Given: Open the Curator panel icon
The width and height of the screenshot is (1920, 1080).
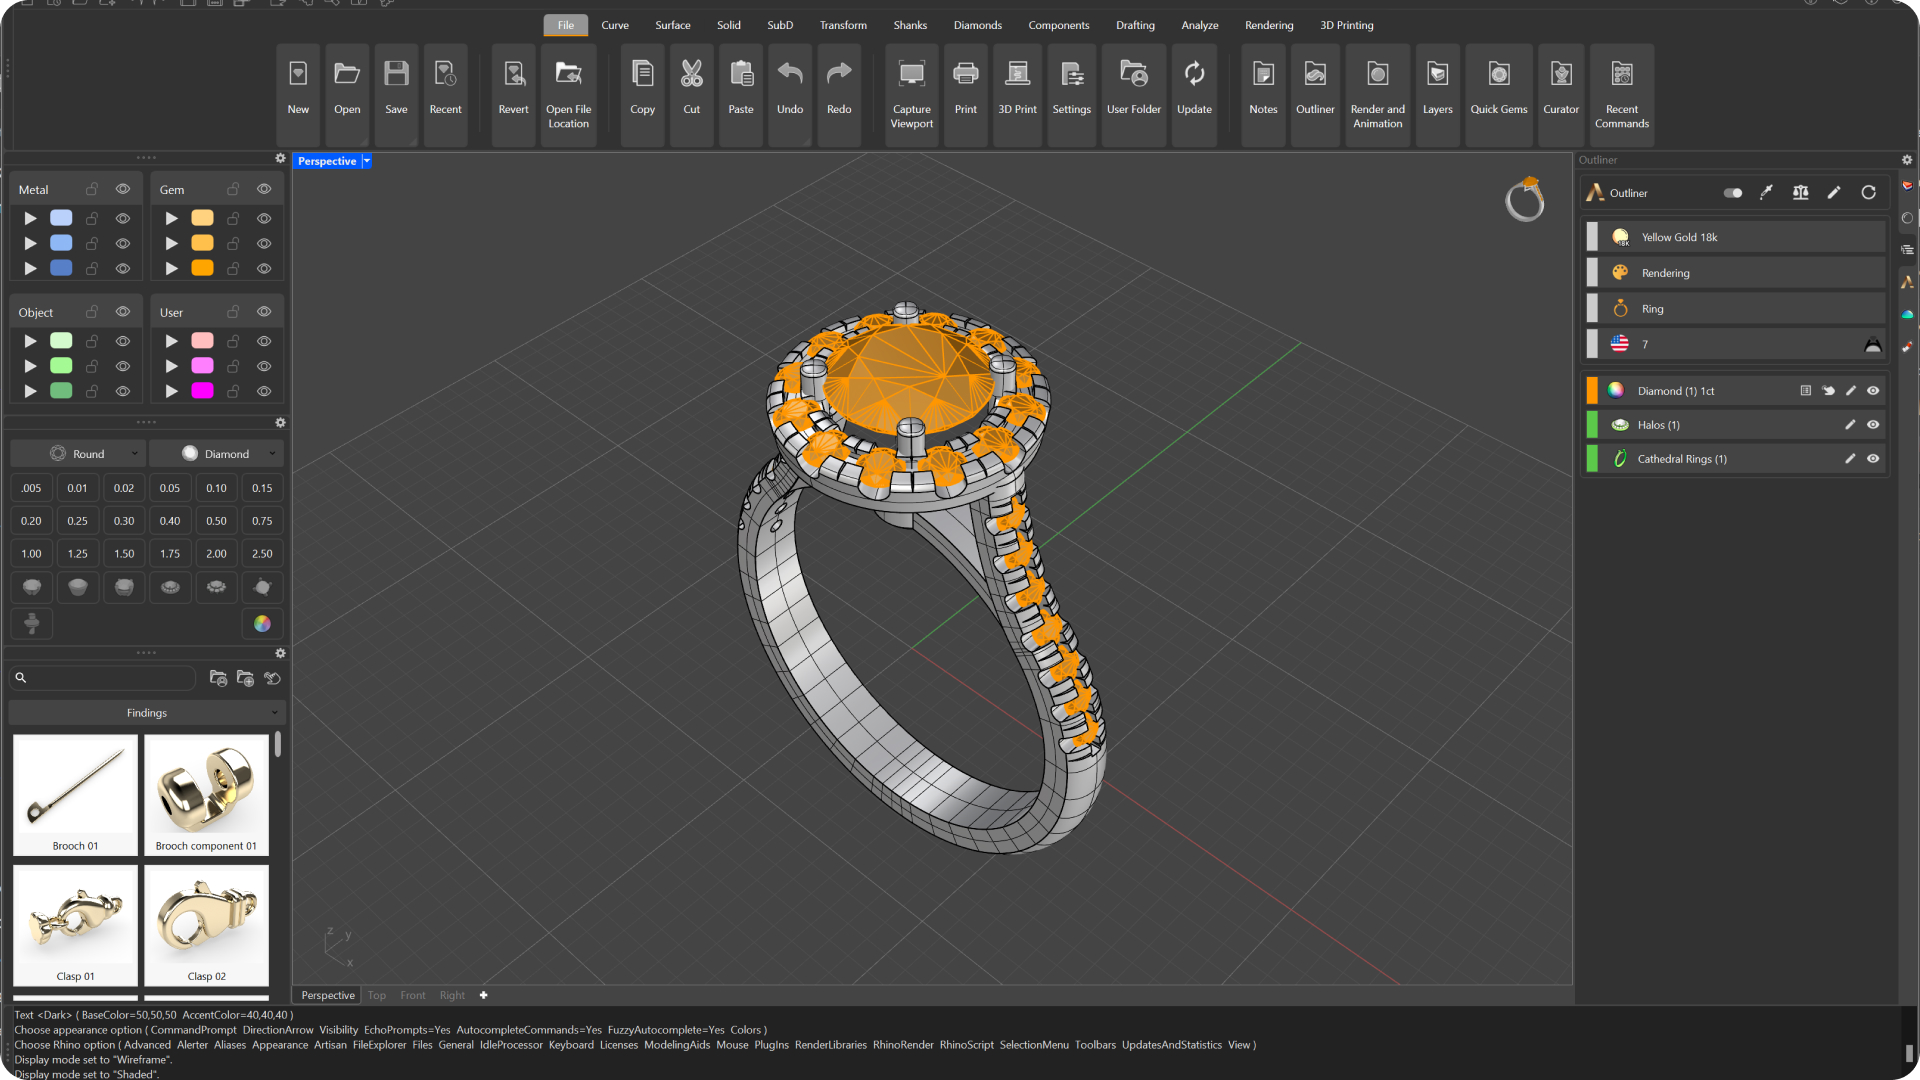Looking at the screenshot, I should (1560, 75).
